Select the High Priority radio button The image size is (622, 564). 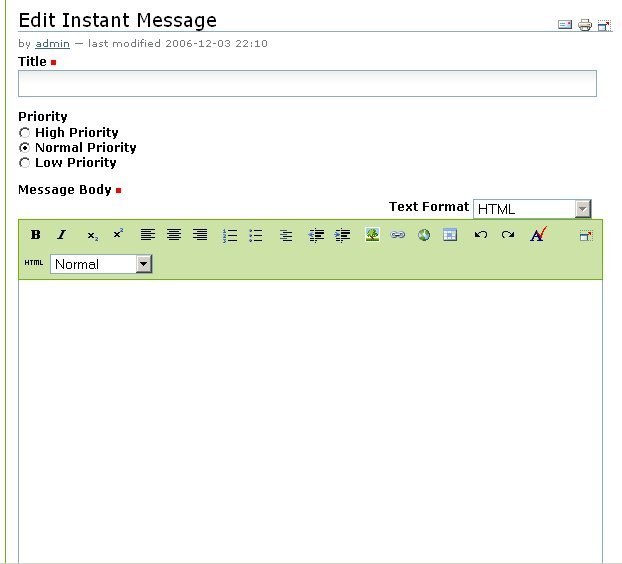(25, 133)
